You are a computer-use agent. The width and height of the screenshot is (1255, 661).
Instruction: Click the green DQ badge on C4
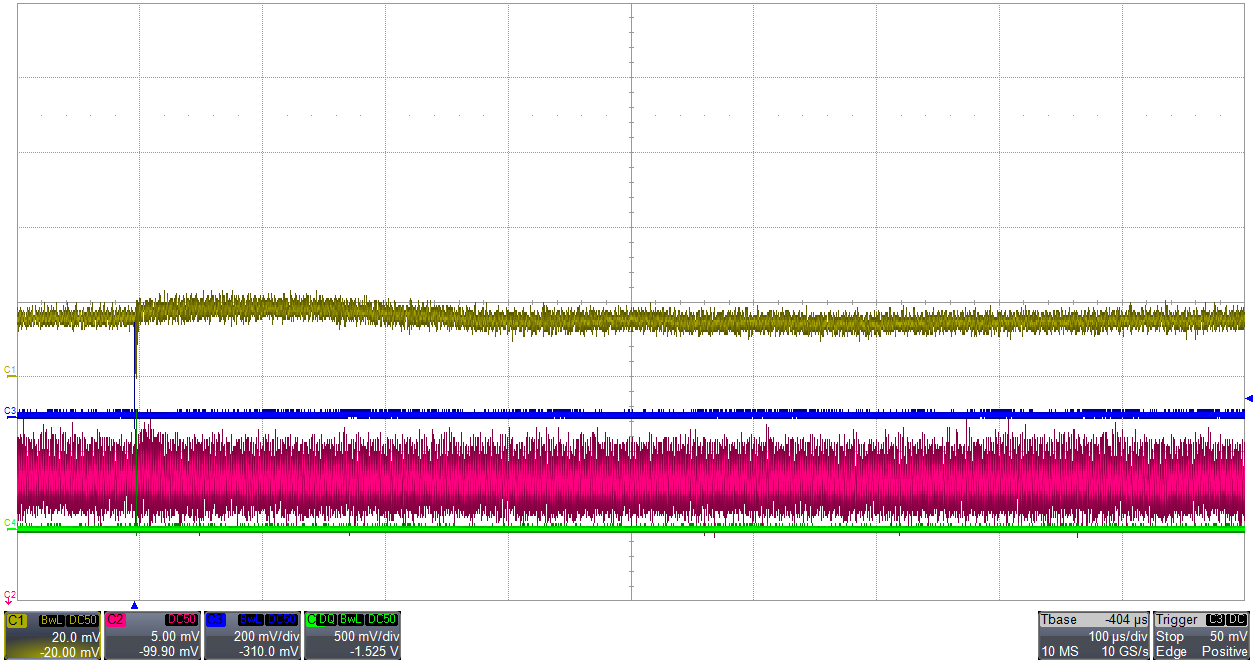pos(326,620)
